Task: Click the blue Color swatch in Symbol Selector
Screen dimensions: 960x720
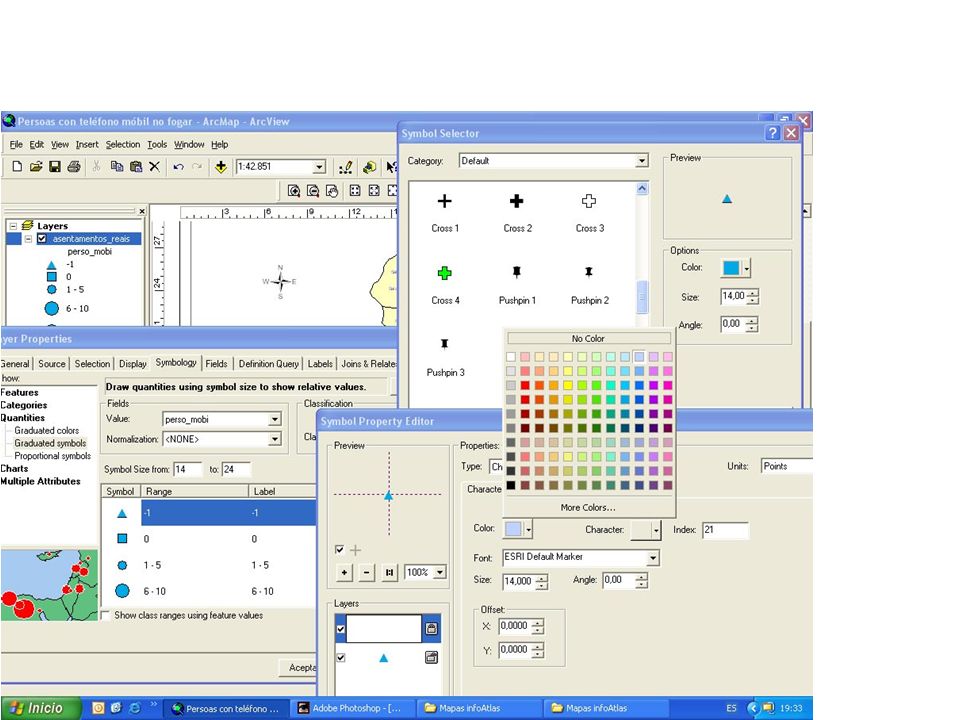Action: [731, 268]
